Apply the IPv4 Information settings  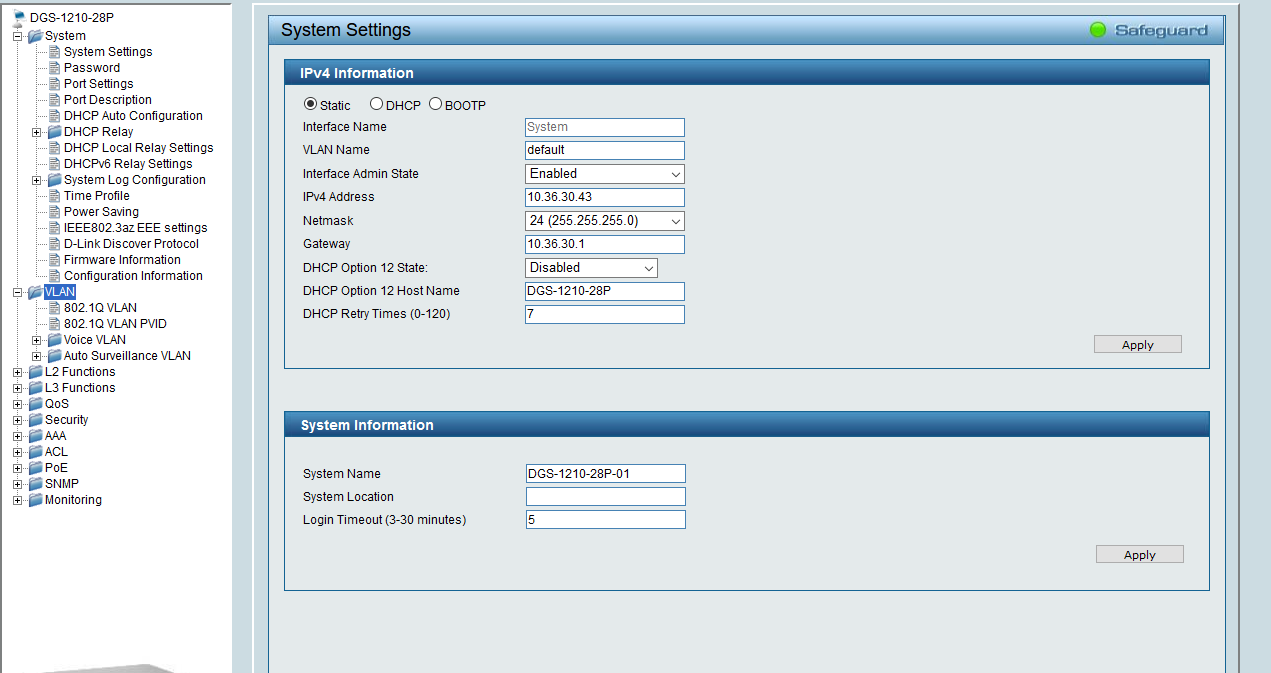[1137, 345]
